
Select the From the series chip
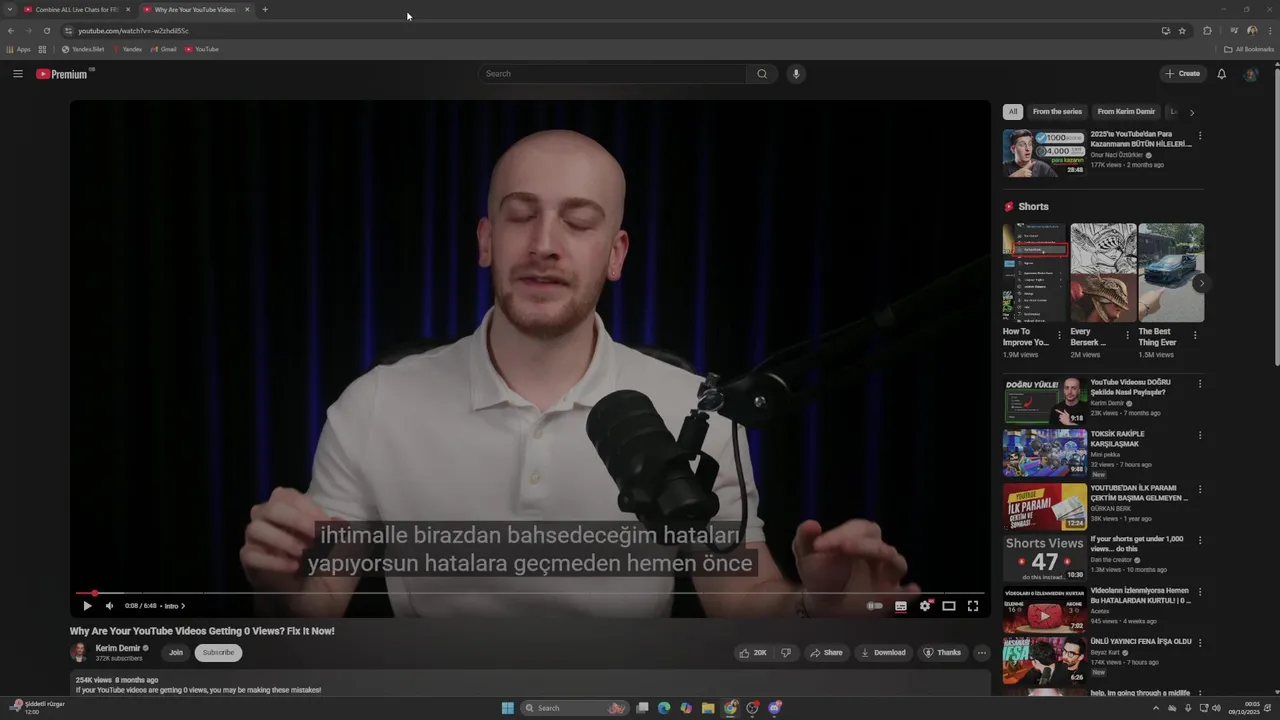point(1057,112)
